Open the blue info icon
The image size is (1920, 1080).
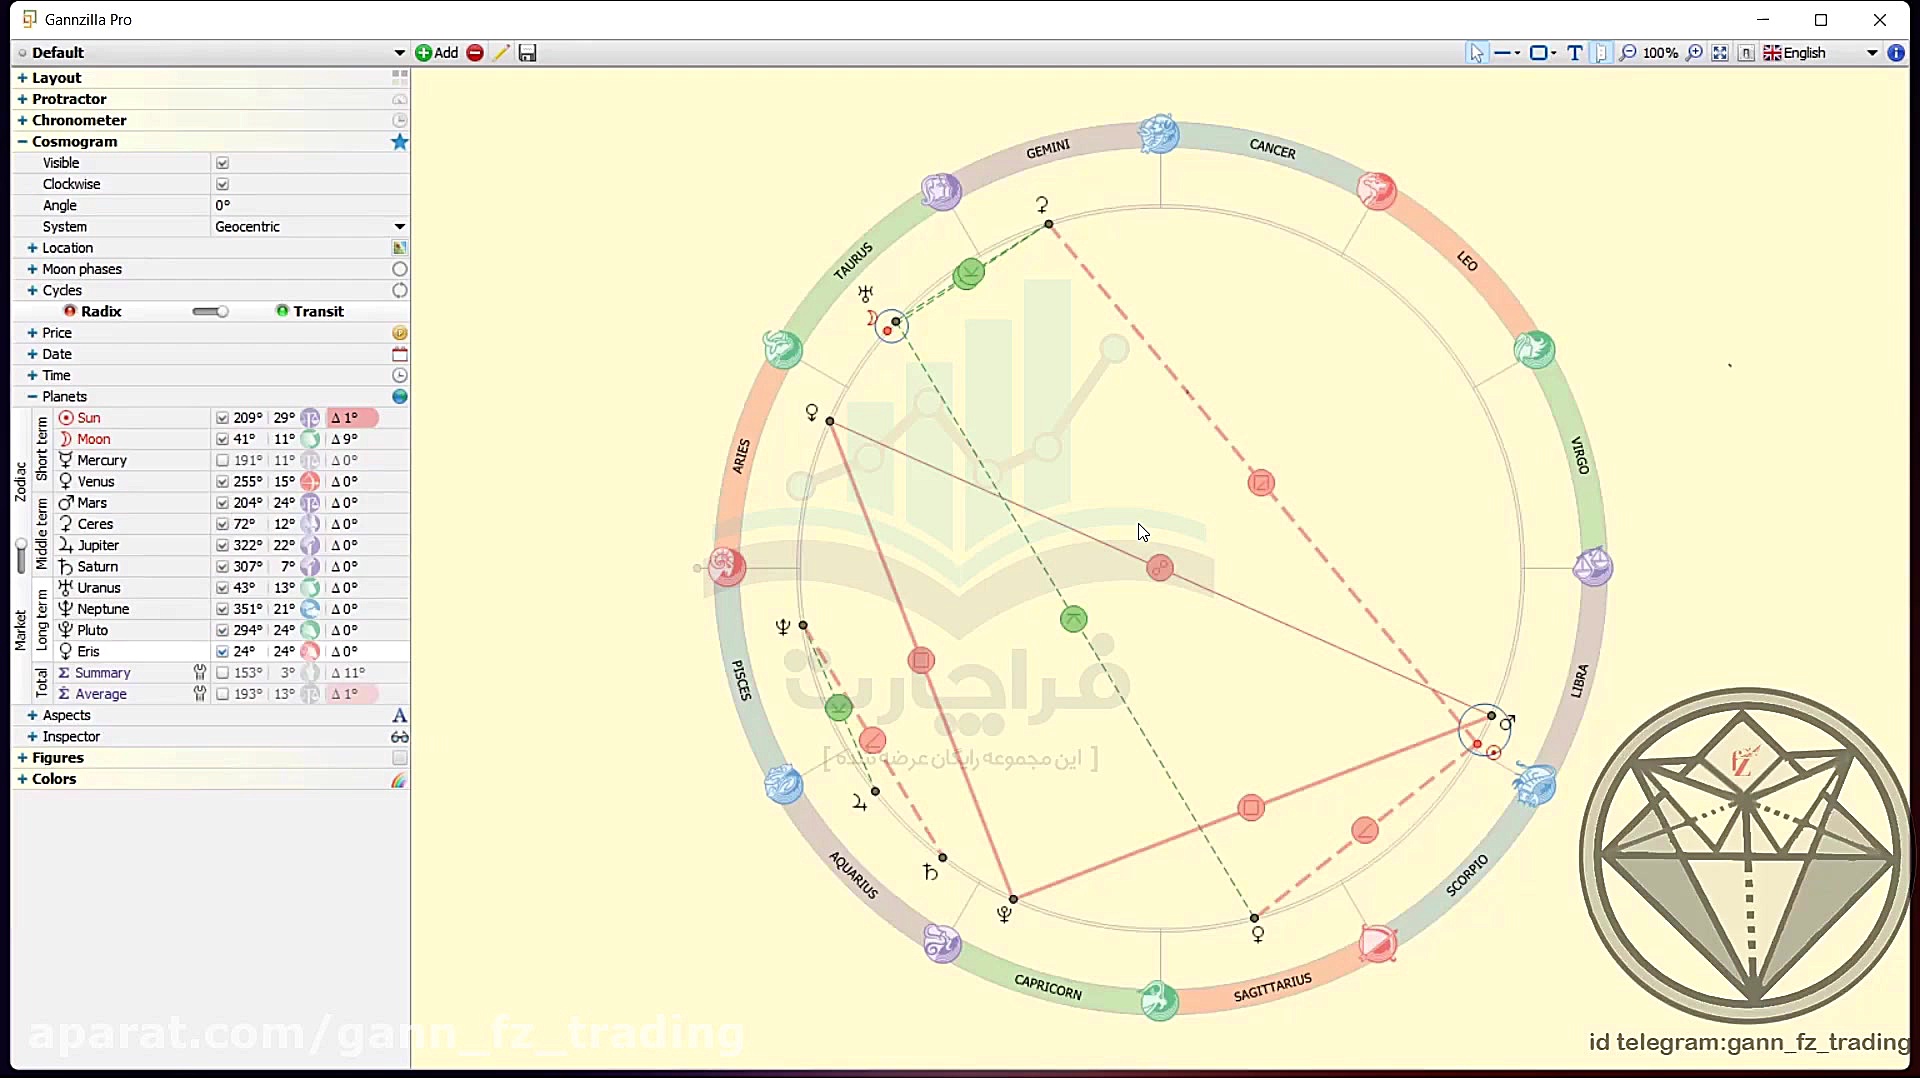point(1896,53)
